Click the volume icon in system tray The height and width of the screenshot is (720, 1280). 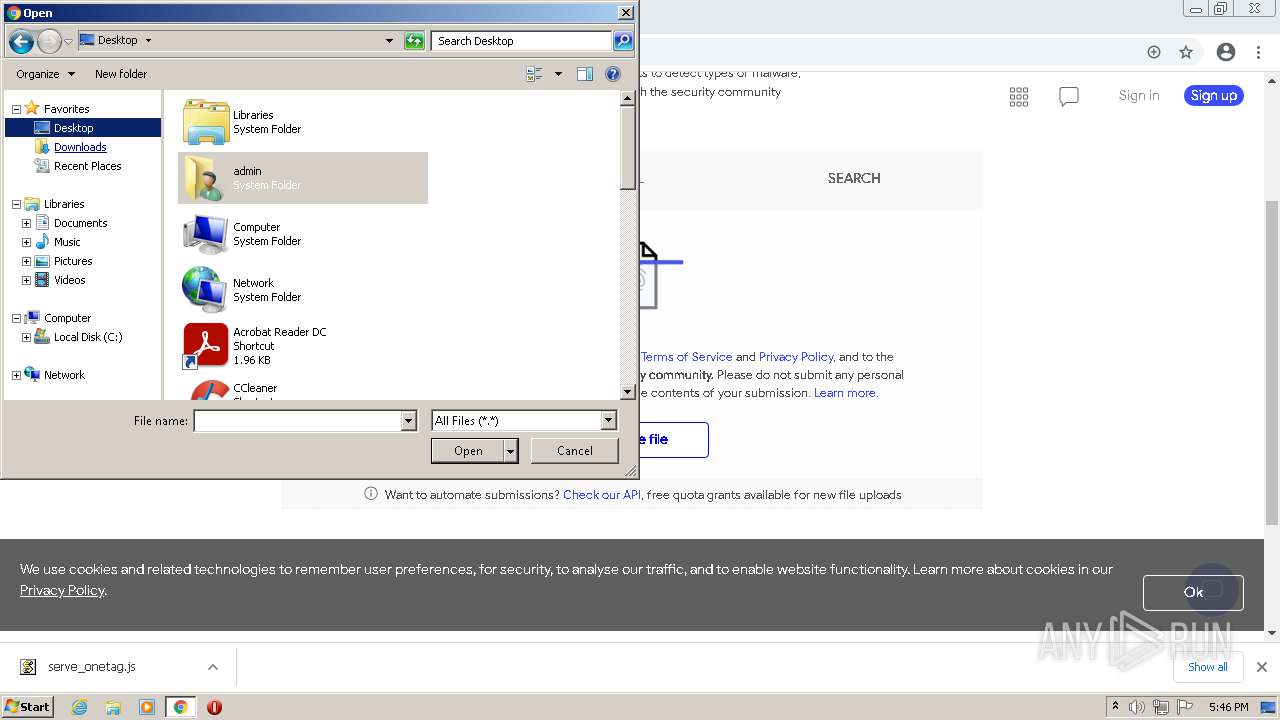pyautogui.click(x=1137, y=707)
